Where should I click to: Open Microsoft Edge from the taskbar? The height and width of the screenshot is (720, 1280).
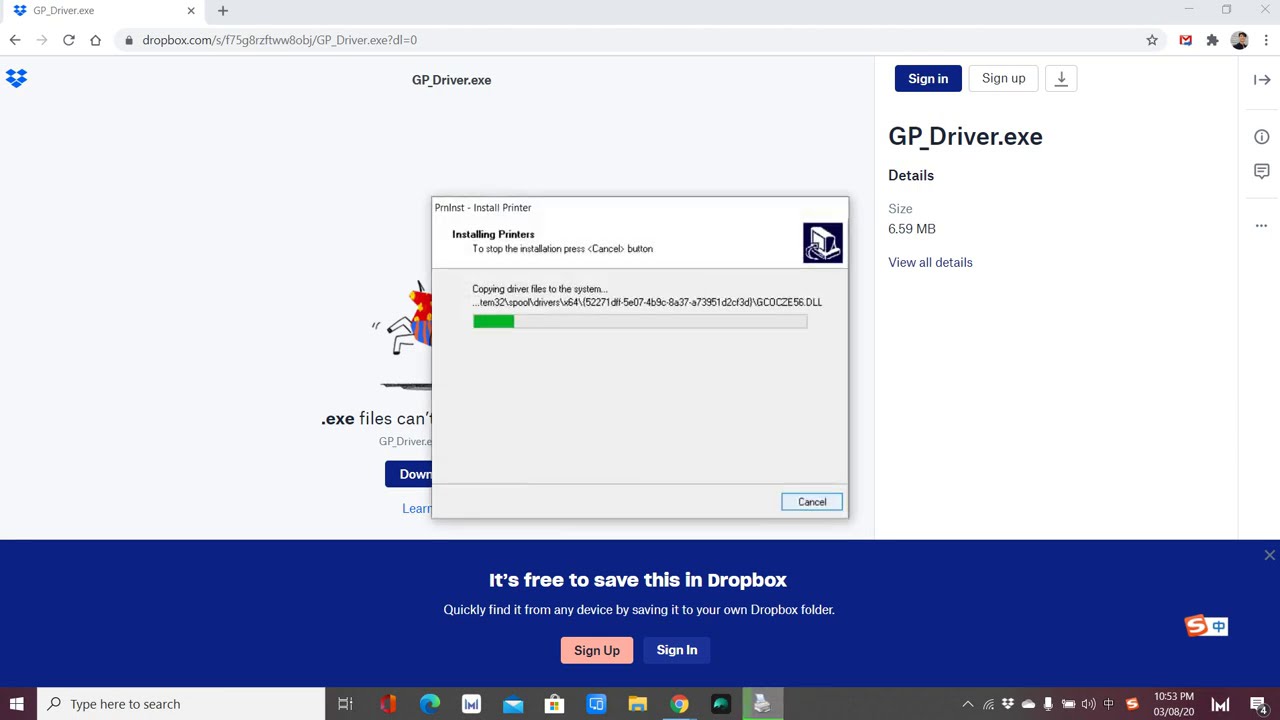(430, 704)
